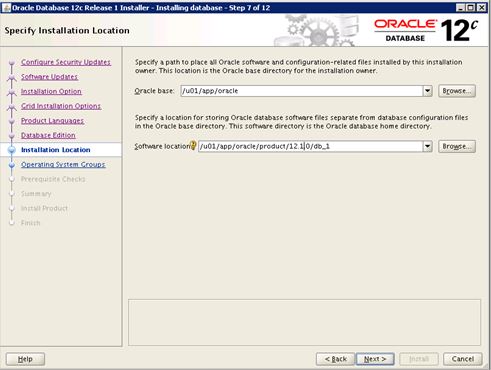Click the Operating System Groups step bullet

[12, 165]
